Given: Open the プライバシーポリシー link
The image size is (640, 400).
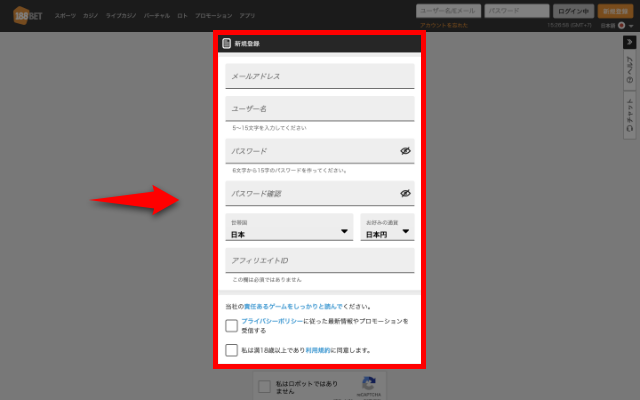Looking at the screenshot, I should pos(275,321).
